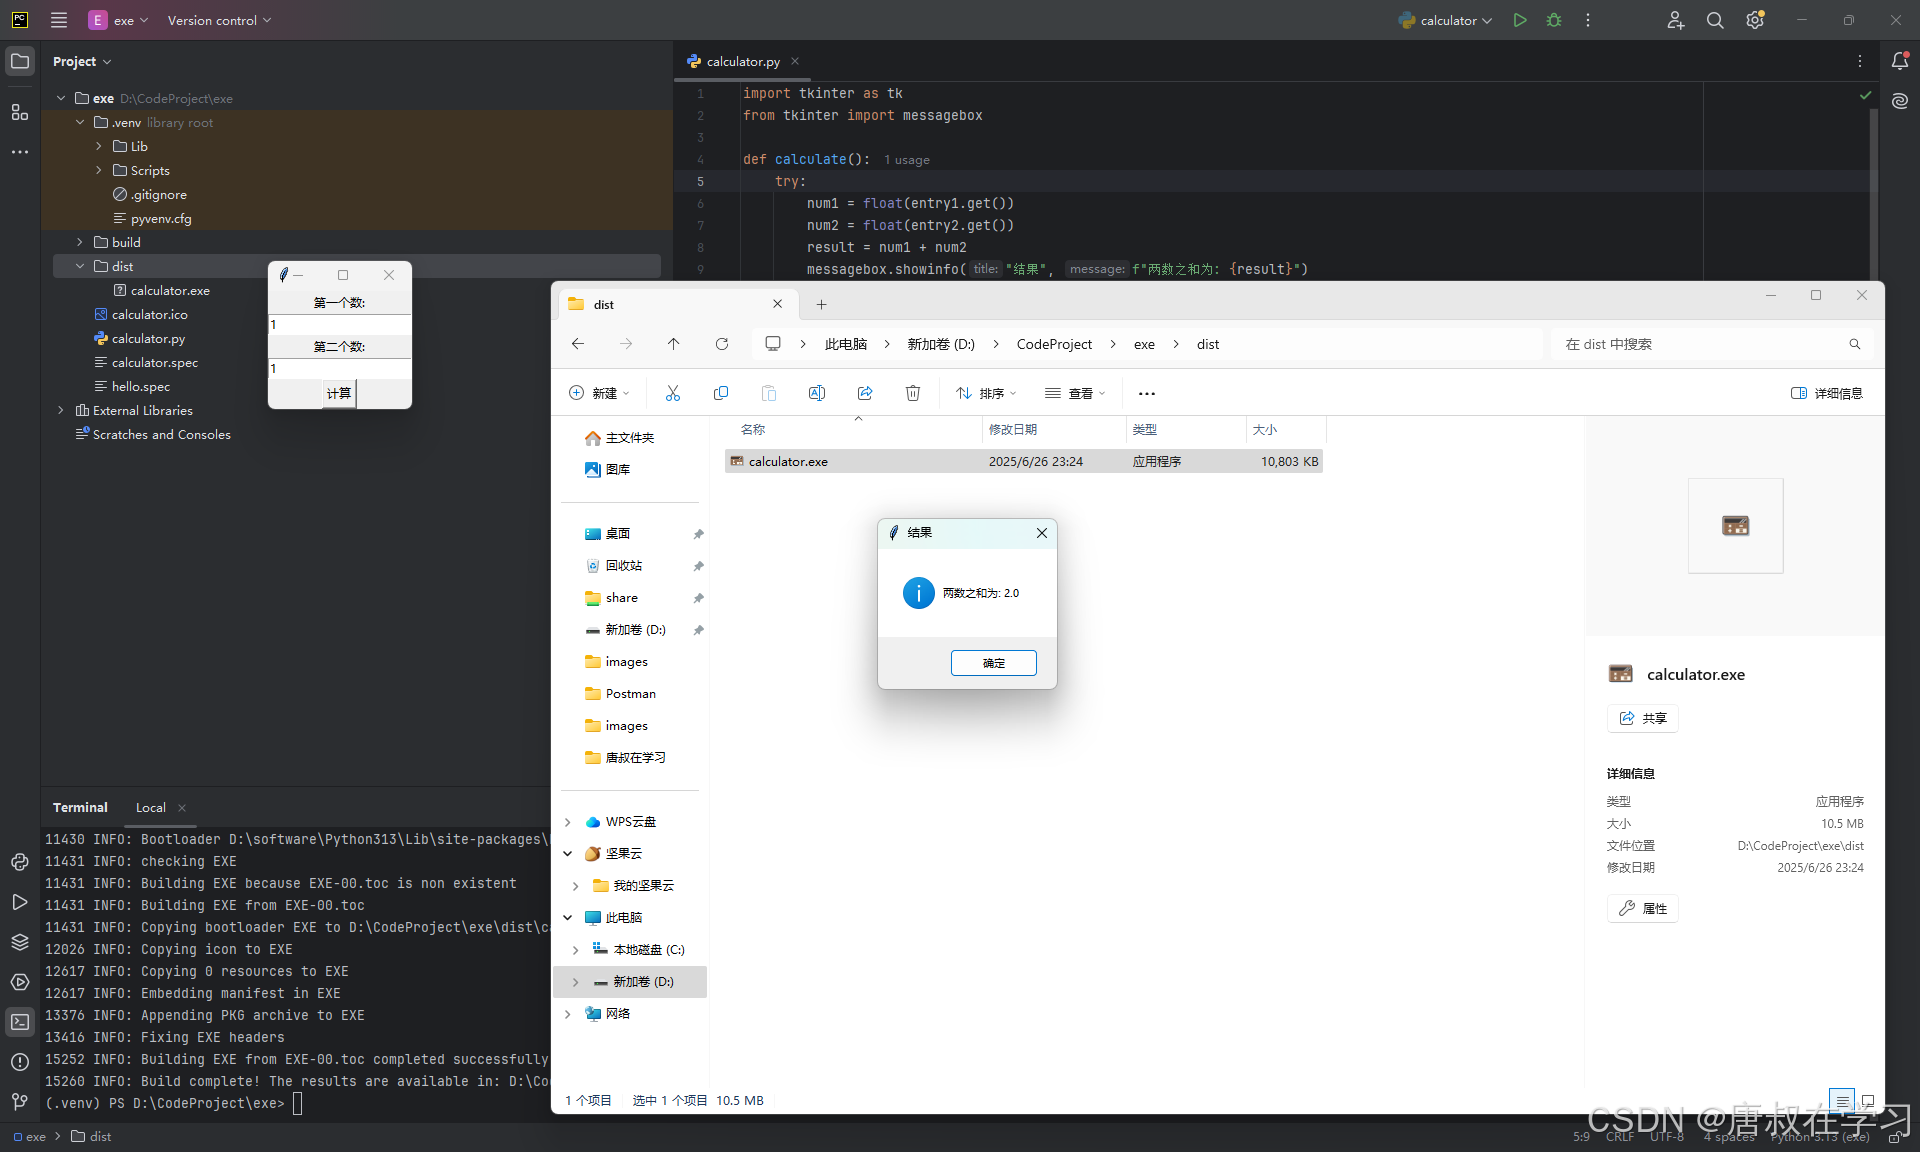Switch to large icons view toggle
1920x1152 pixels.
coord(1866,1100)
